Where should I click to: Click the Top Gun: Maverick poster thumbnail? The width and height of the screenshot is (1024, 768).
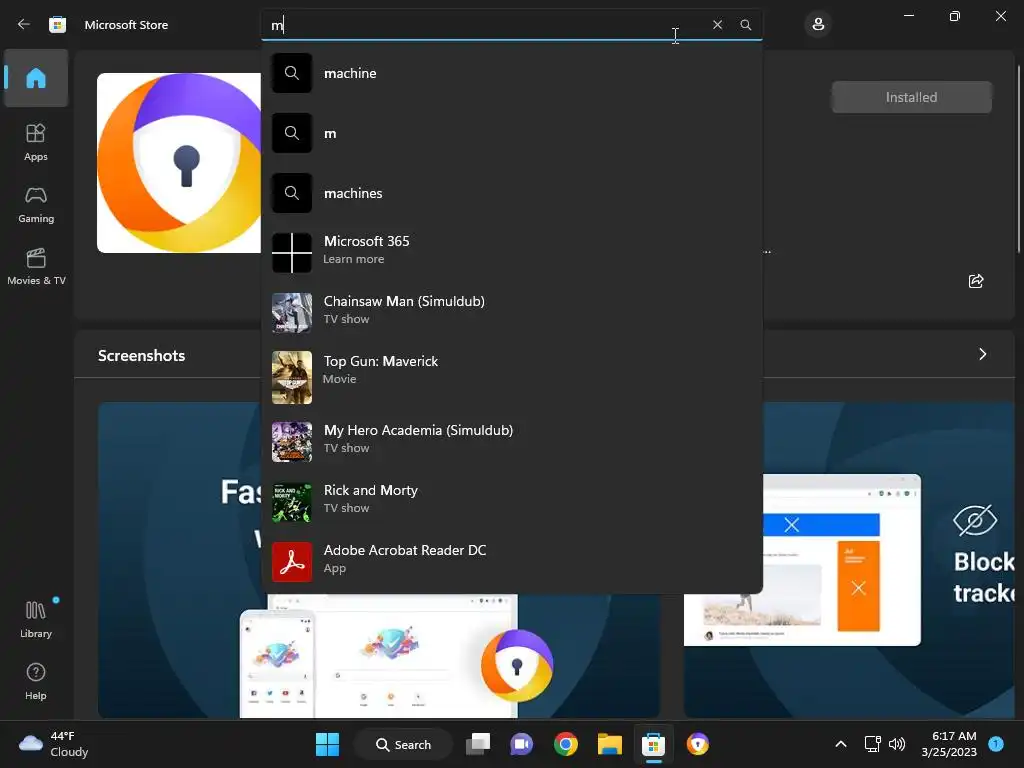click(x=292, y=377)
